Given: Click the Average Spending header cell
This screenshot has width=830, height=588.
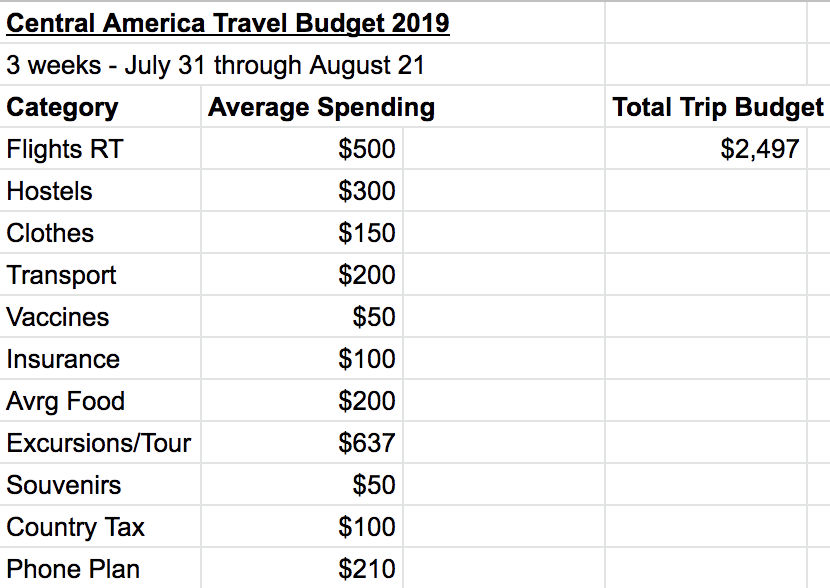Looking at the screenshot, I should [x=321, y=108].
